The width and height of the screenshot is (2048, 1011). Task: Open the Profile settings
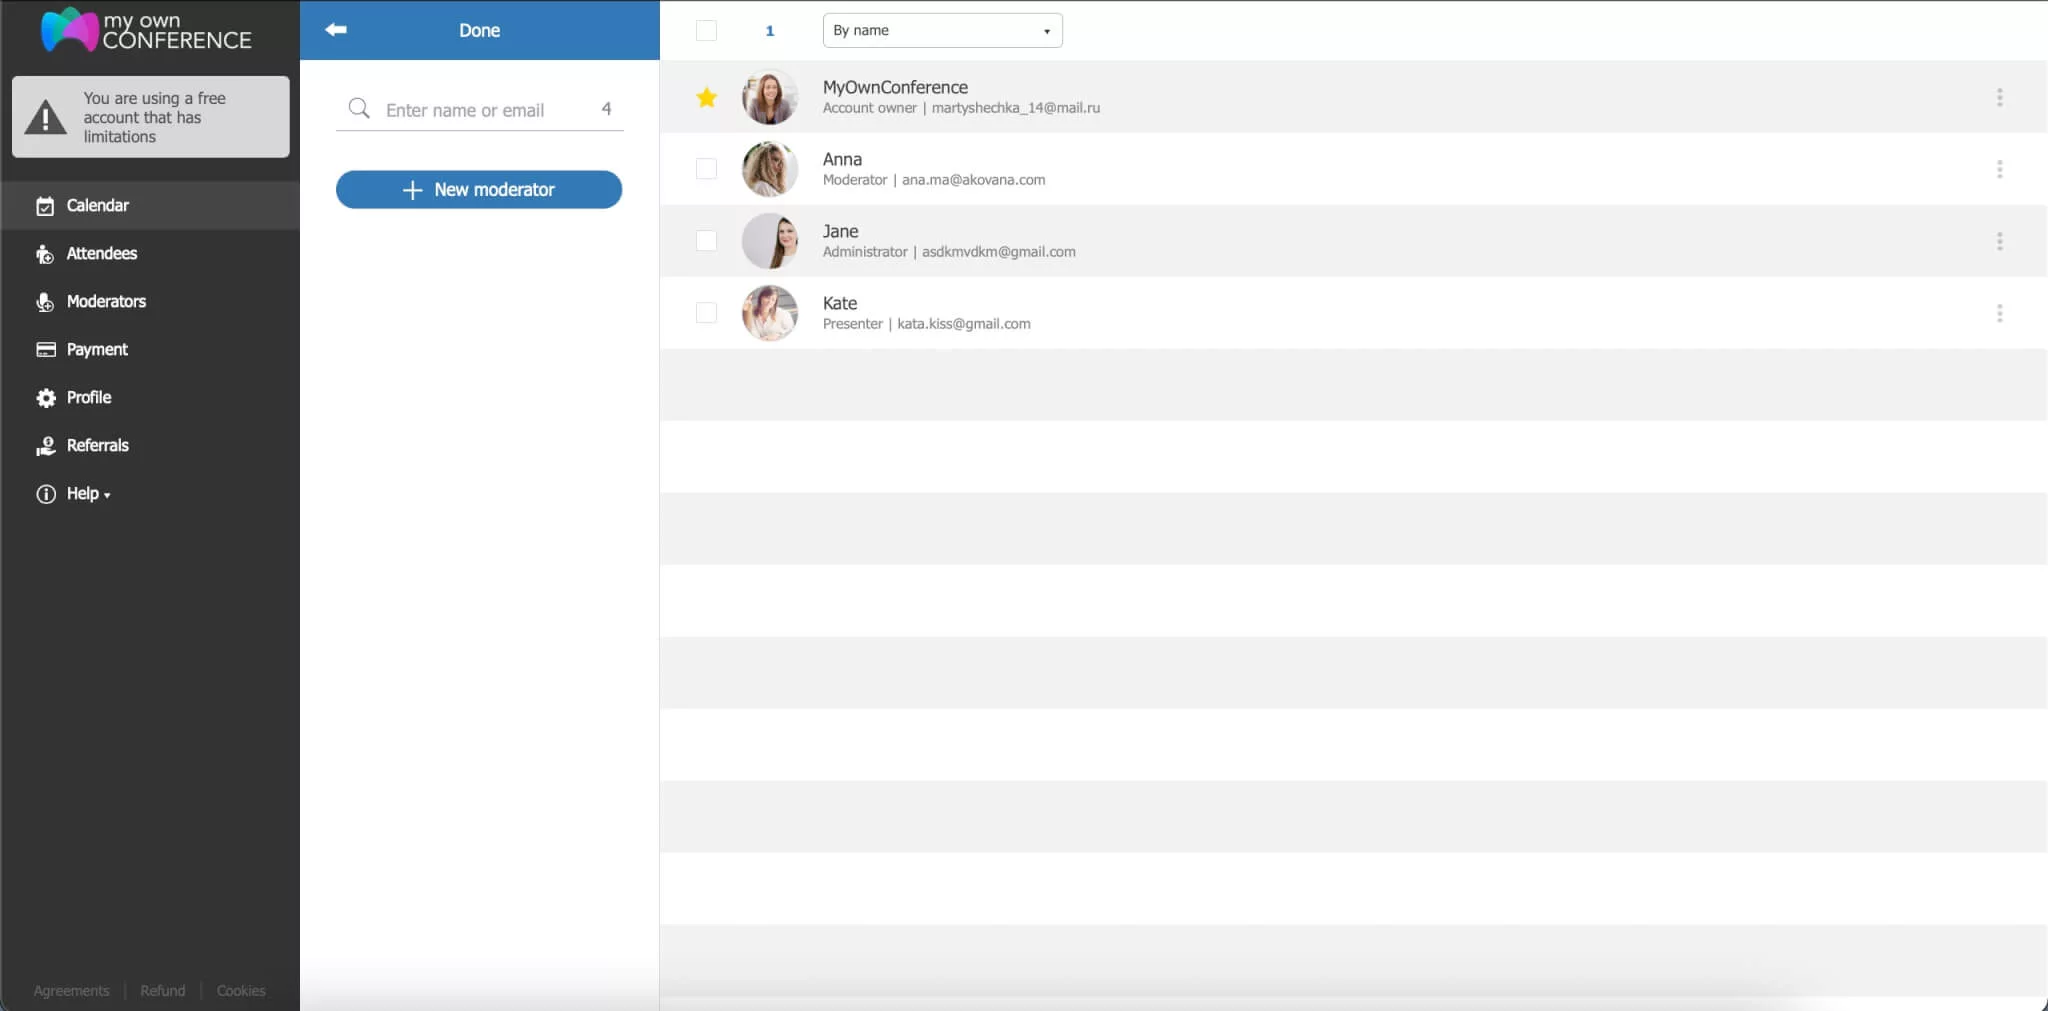(x=89, y=397)
